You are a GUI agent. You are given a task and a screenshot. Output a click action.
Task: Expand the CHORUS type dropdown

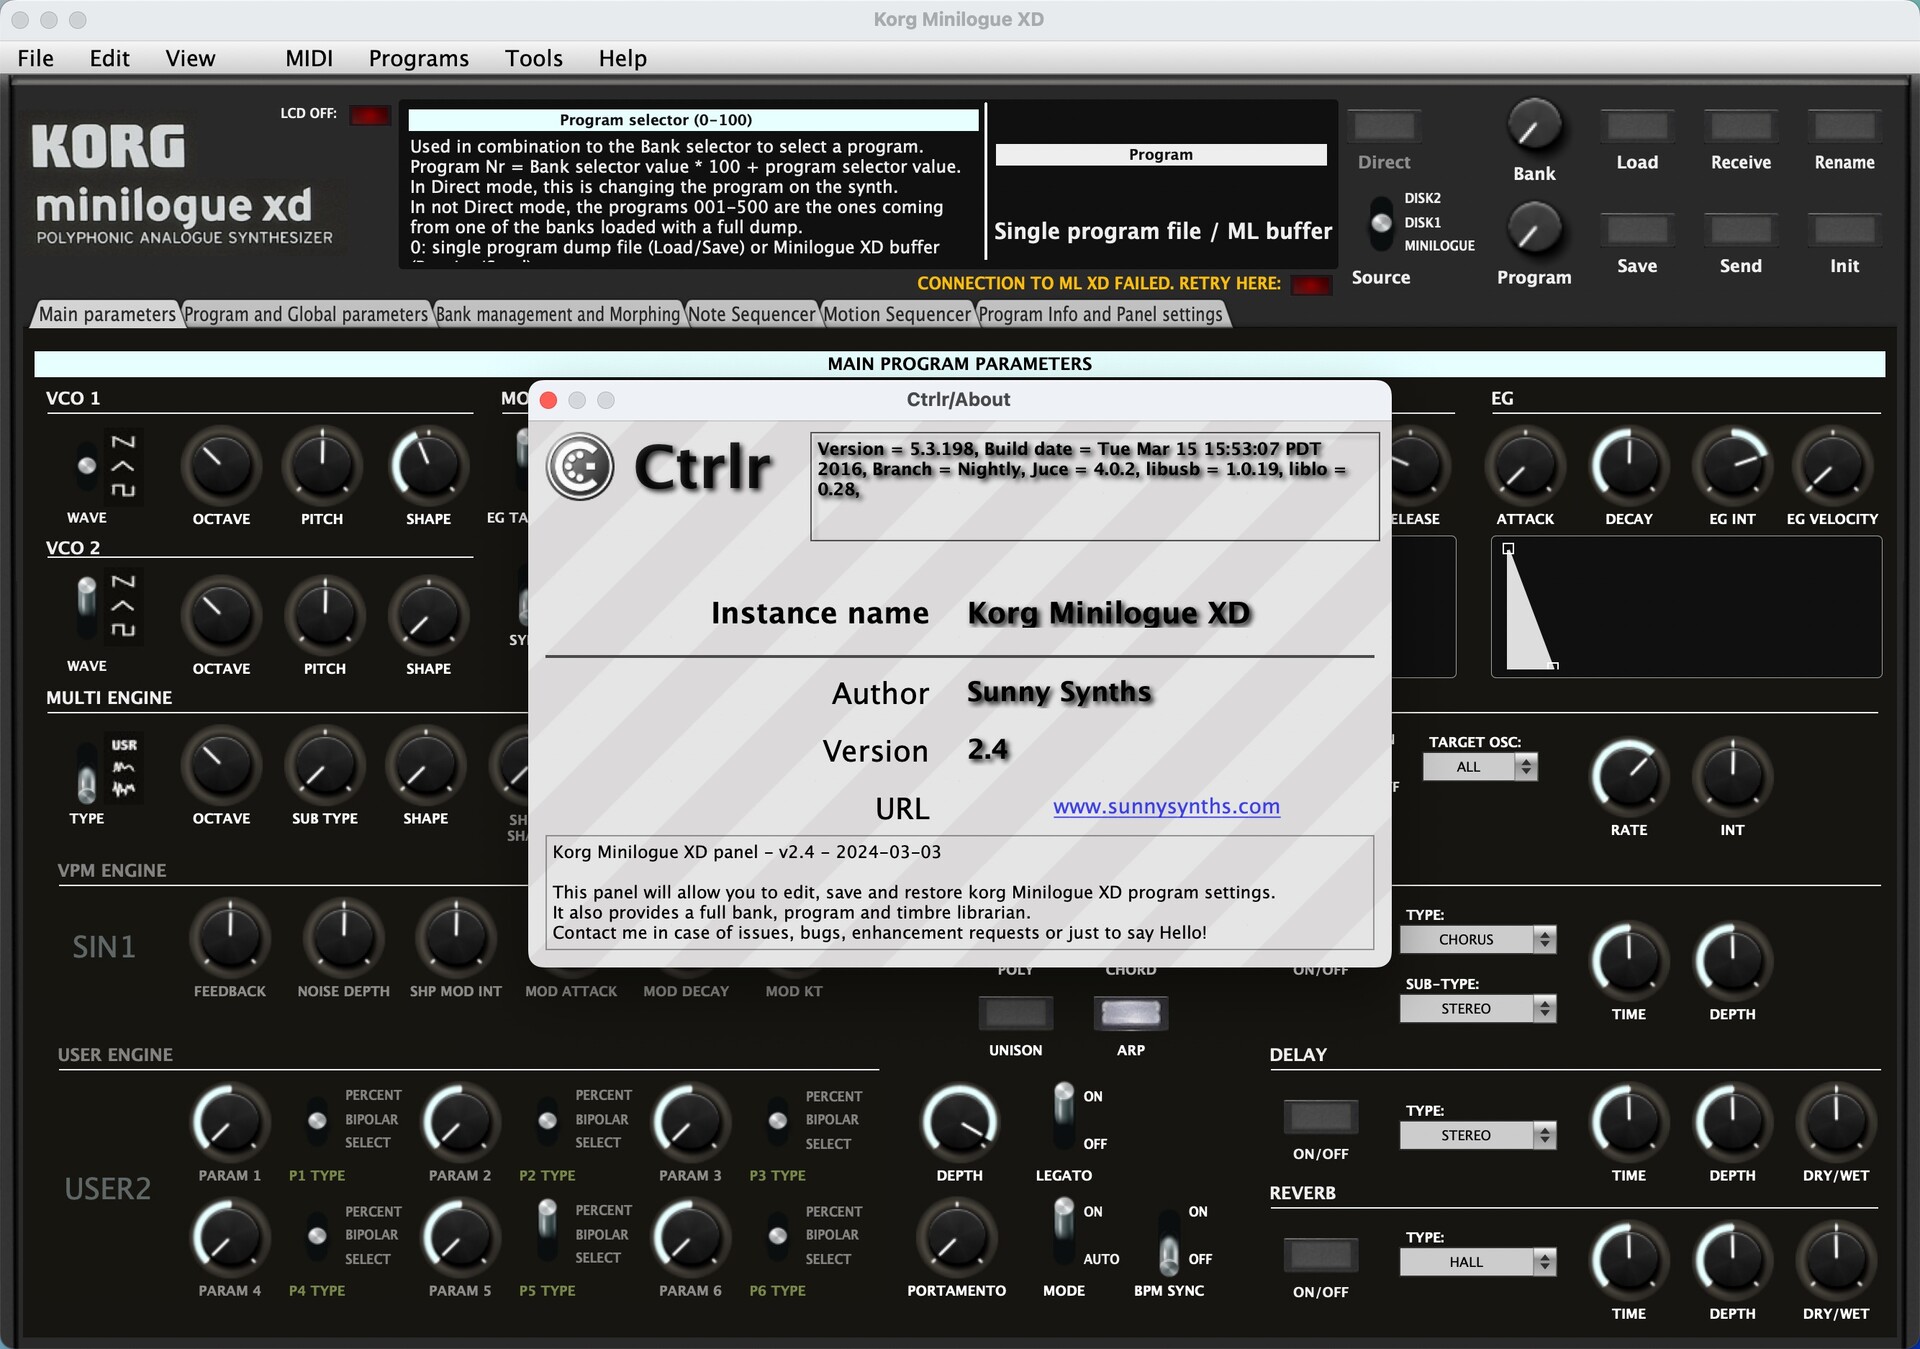point(1477,939)
